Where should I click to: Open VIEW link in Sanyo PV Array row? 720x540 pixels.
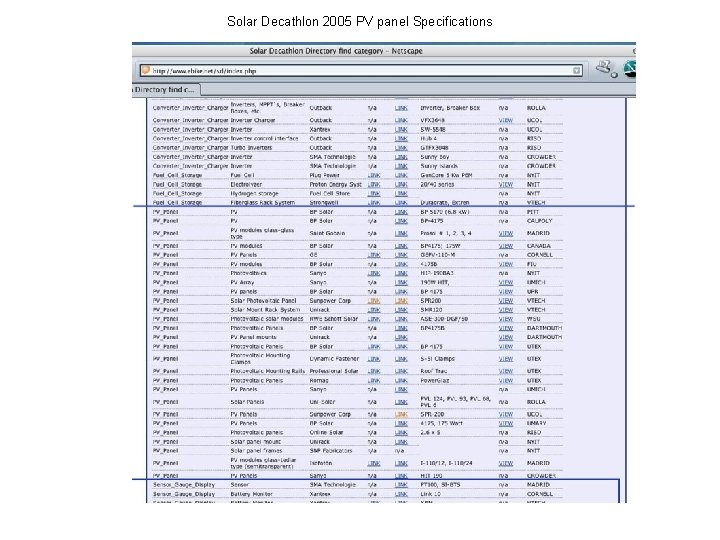coord(506,282)
